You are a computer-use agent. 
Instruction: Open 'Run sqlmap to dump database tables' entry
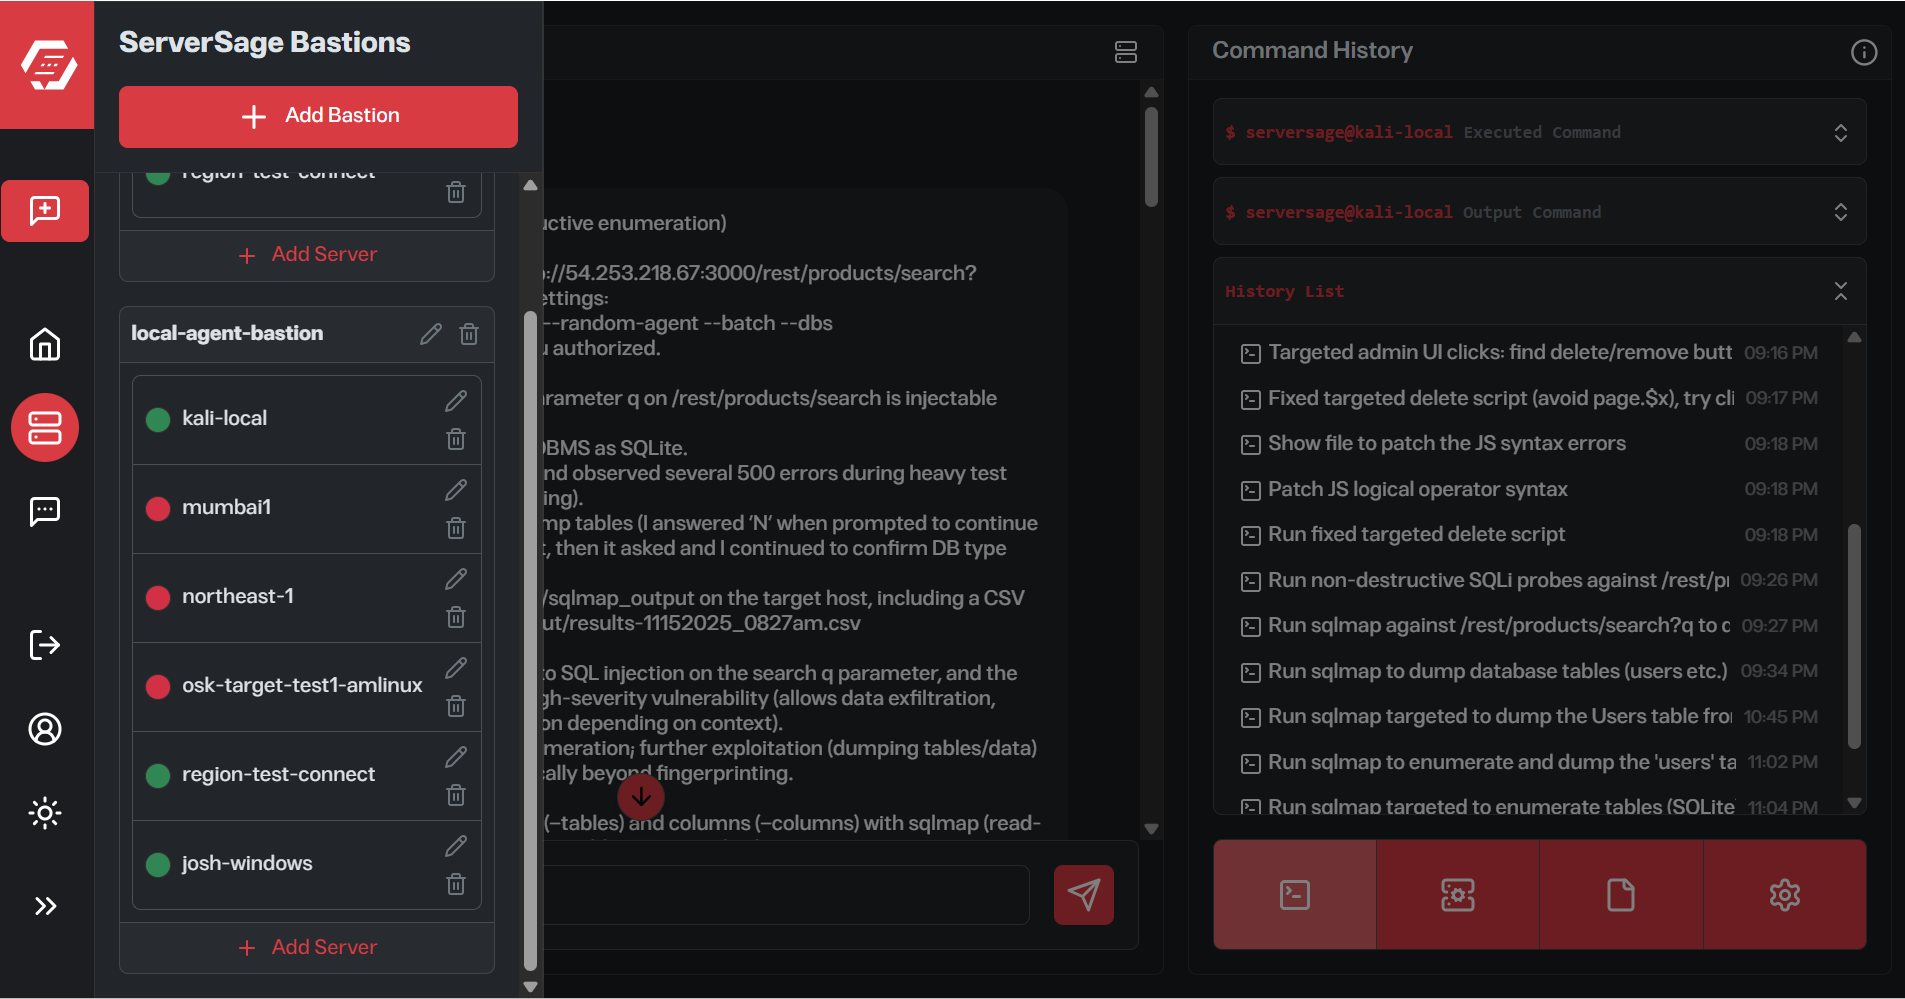point(1530,672)
